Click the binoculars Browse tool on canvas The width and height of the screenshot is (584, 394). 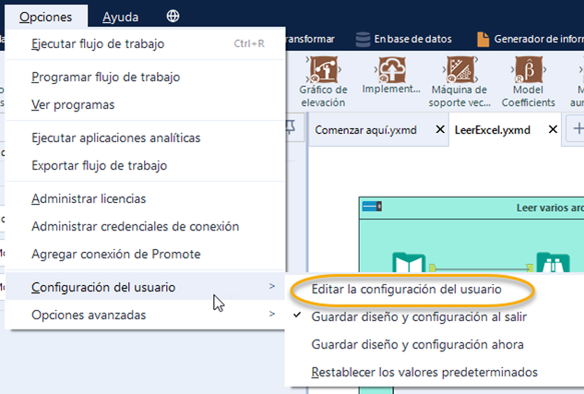553,262
